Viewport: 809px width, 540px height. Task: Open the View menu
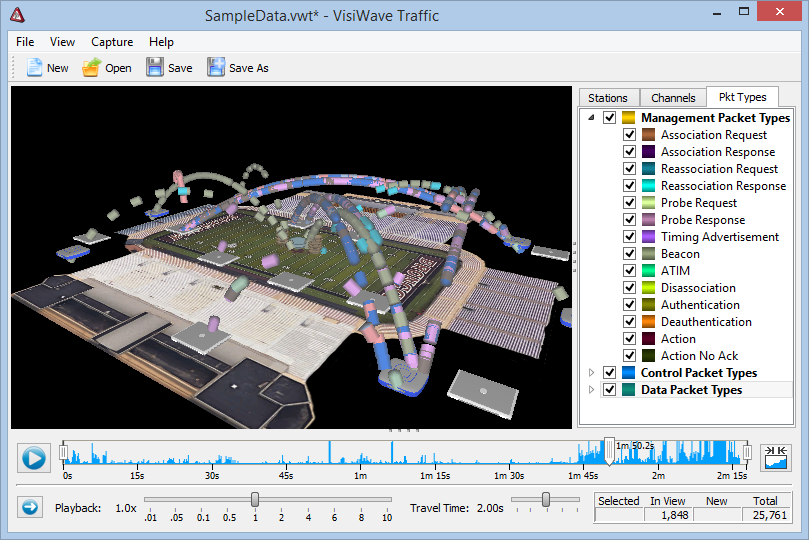click(62, 42)
